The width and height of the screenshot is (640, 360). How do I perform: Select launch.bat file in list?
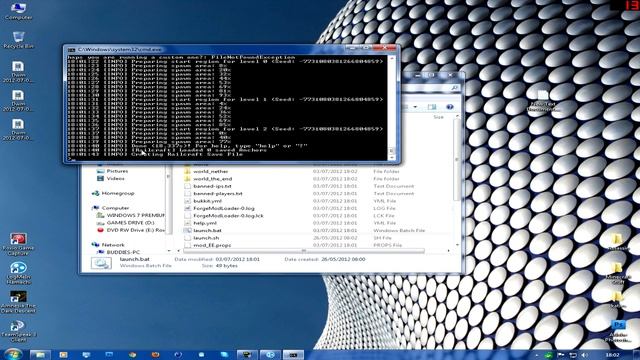pos(207,230)
